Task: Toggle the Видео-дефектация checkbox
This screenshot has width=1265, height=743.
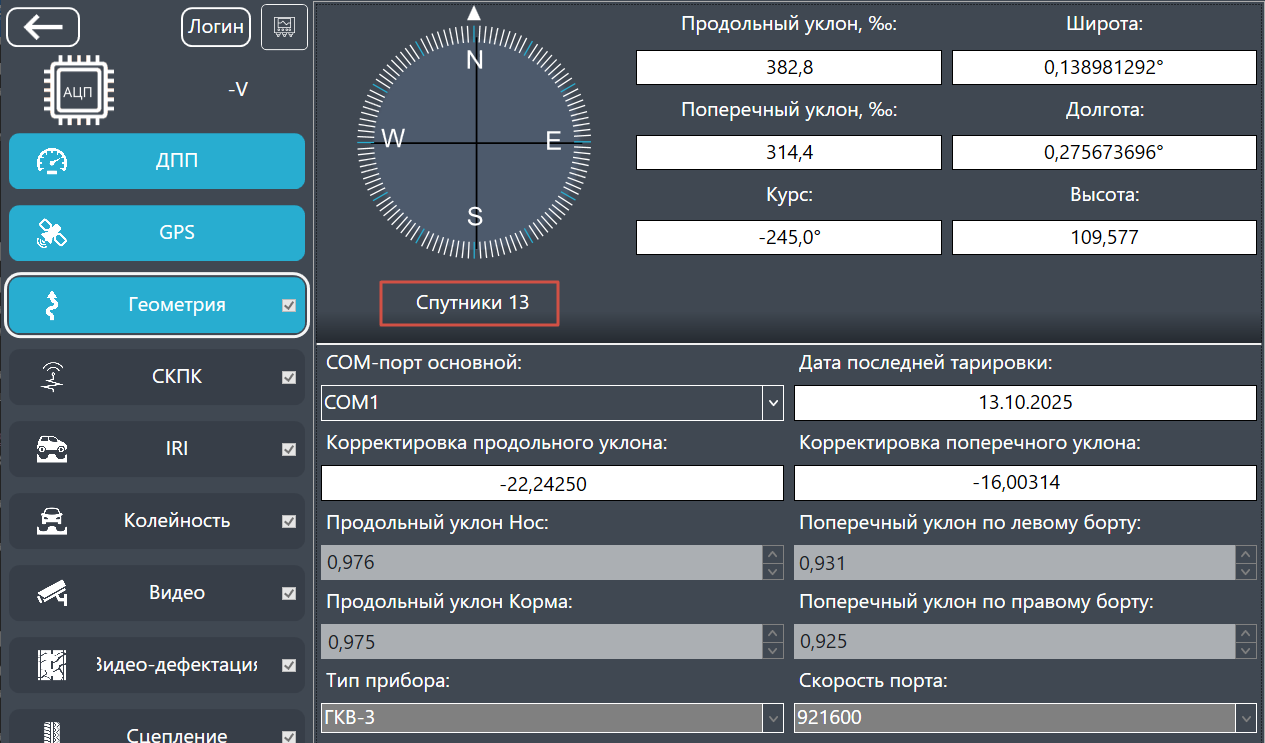Action: (x=289, y=665)
